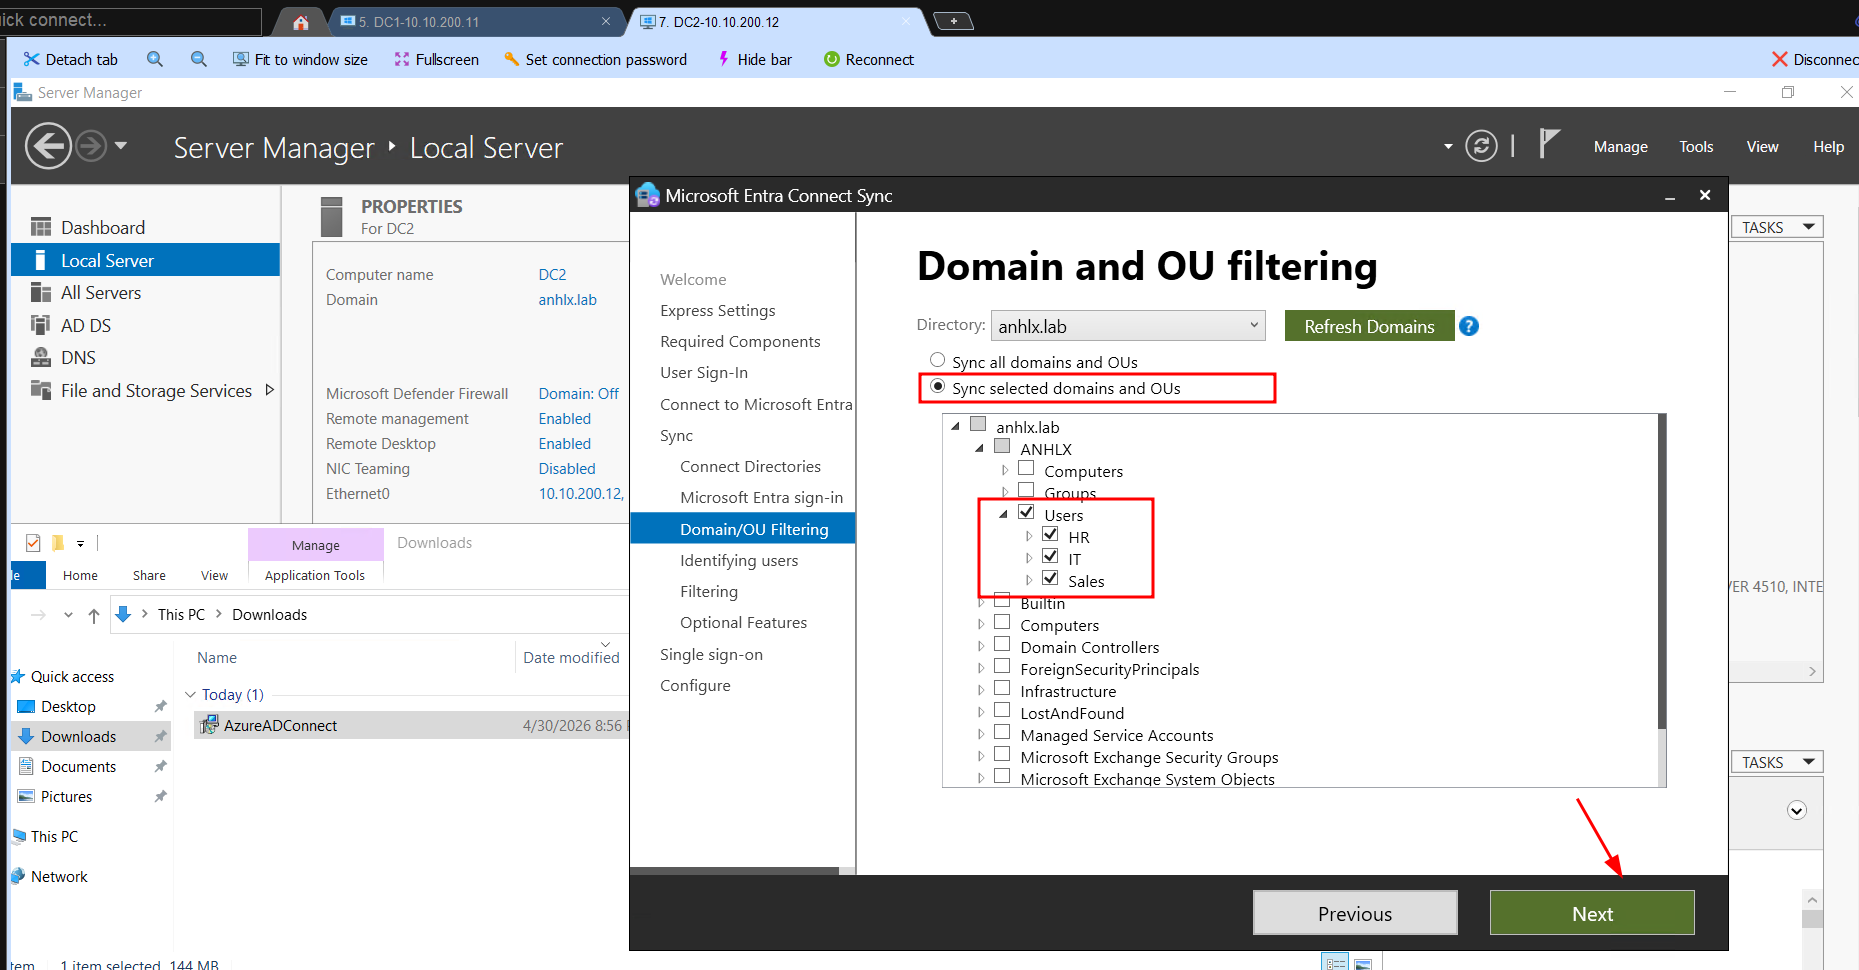Click the red Disconnect X icon

tap(1780, 59)
